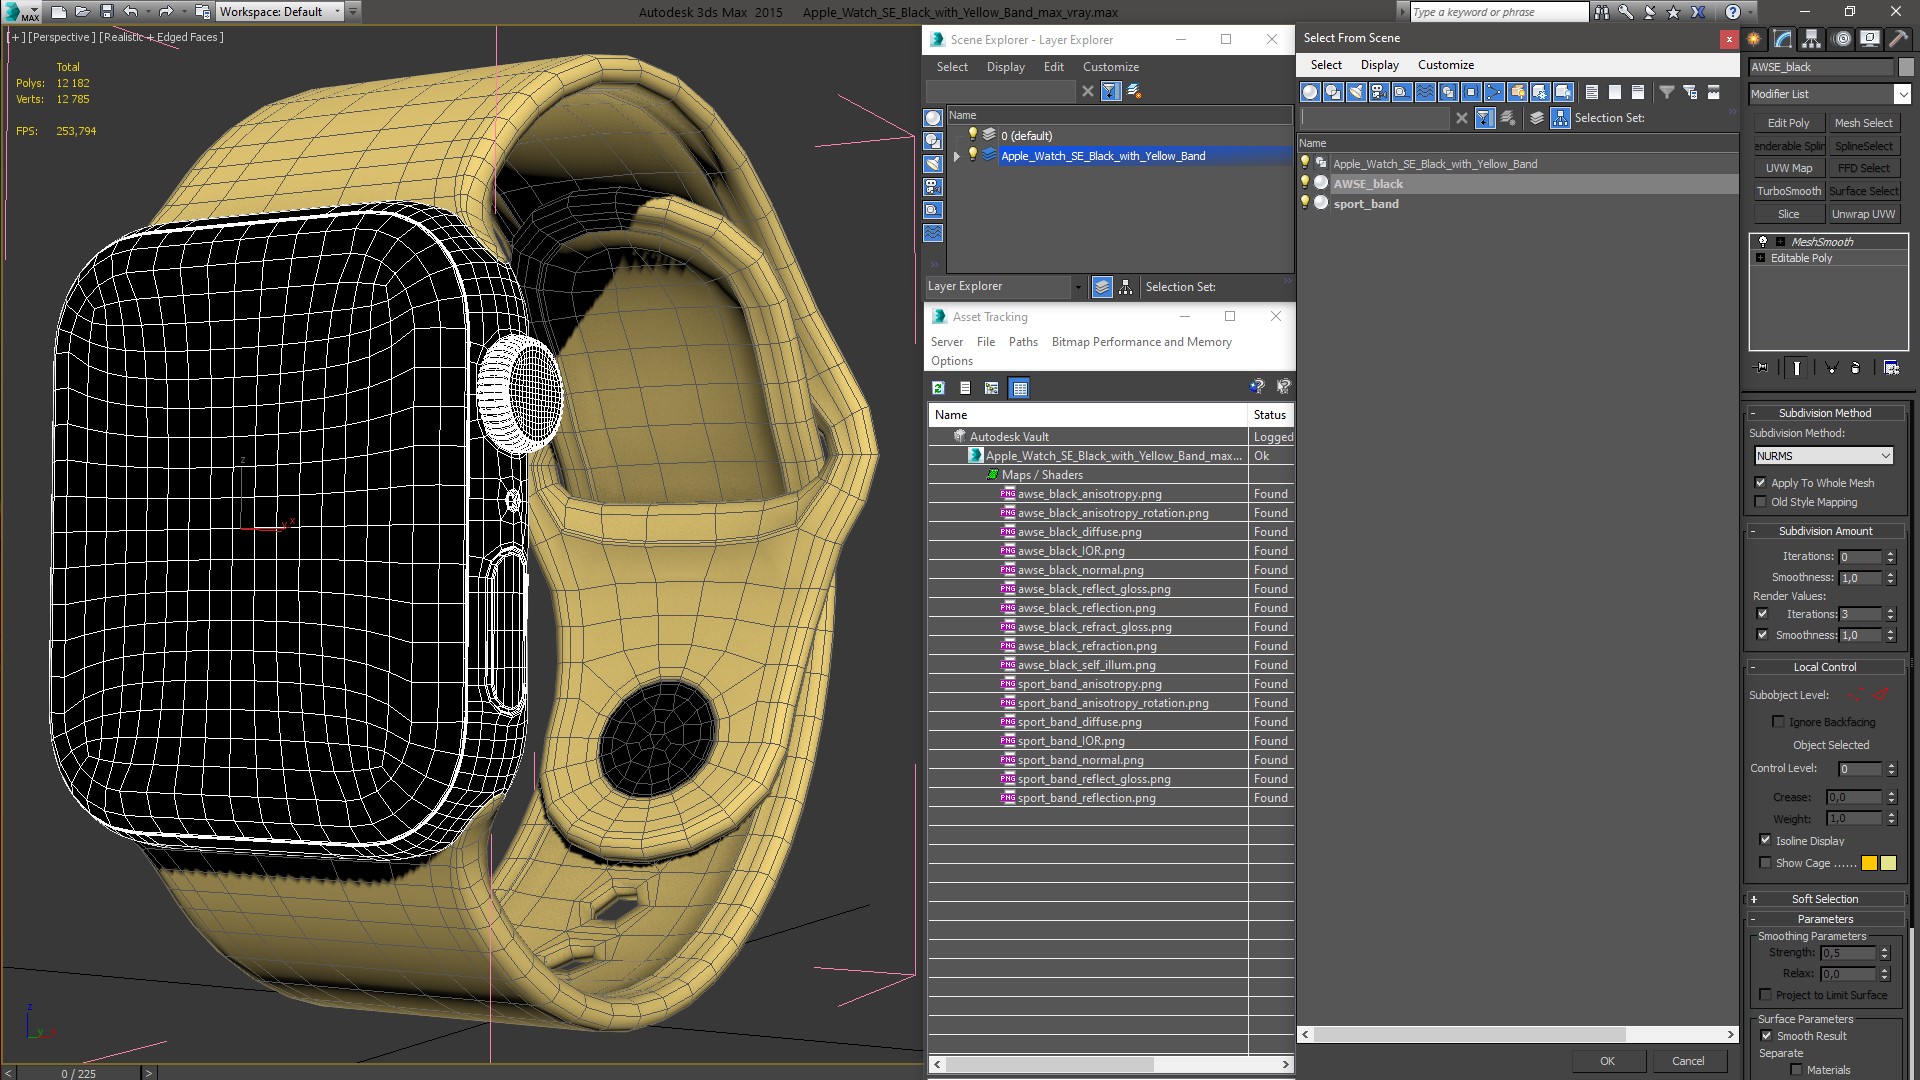Open the Utilities hammer panel tab
The height and width of the screenshot is (1080, 1920).
1898,39
